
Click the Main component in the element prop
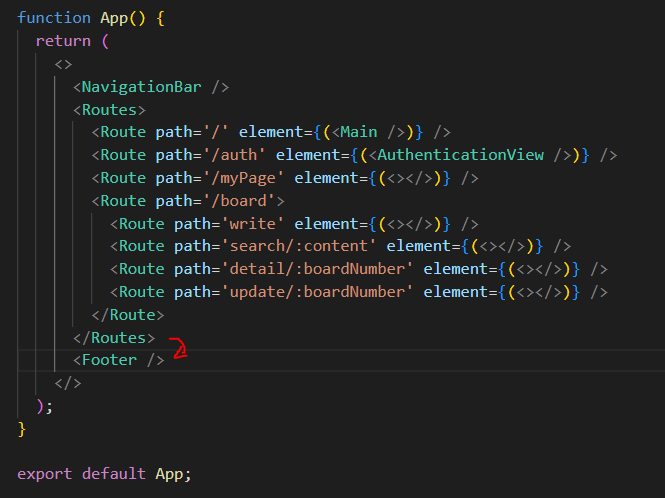point(358,132)
